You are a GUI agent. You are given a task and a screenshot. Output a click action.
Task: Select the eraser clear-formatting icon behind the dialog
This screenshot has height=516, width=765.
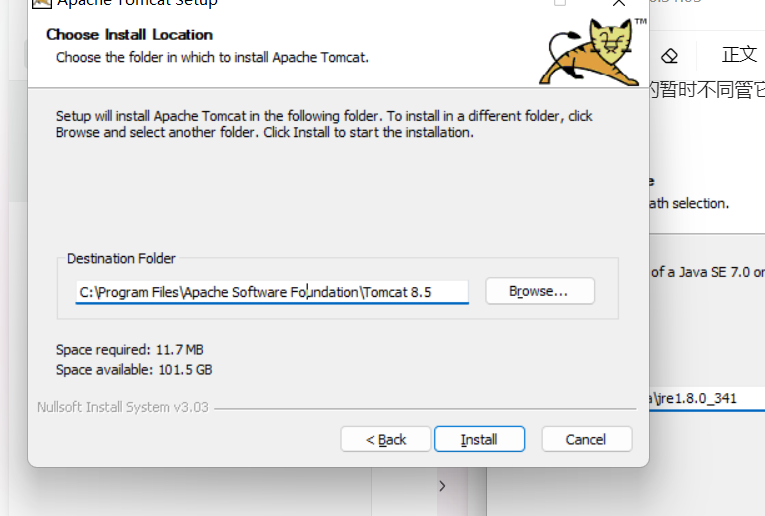[669, 56]
